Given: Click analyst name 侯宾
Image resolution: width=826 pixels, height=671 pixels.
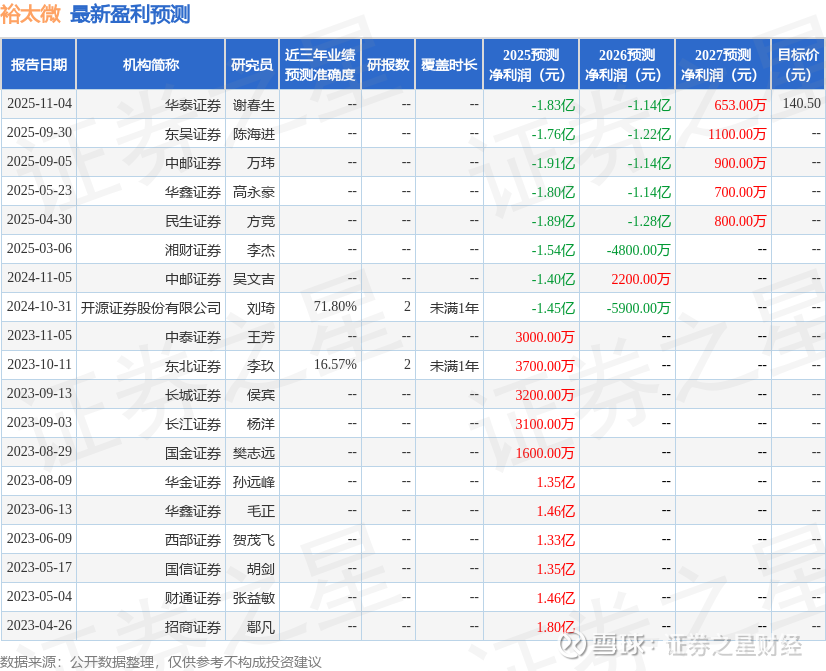Looking at the screenshot, I should [x=261, y=395].
